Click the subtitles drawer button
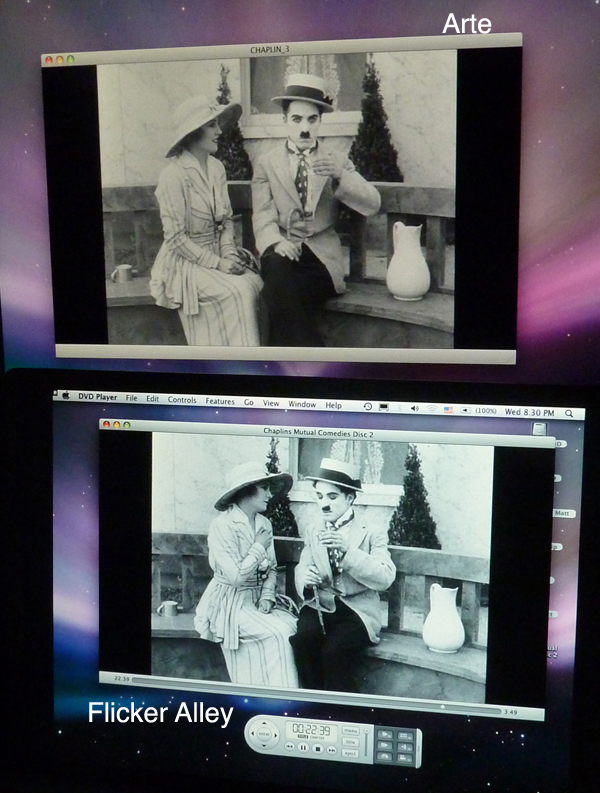 click(x=406, y=736)
